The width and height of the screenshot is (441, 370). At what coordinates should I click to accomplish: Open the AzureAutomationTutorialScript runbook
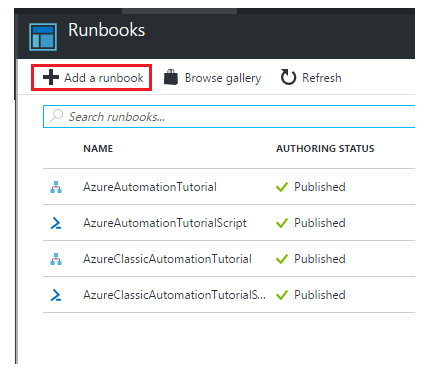tap(165, 223)
